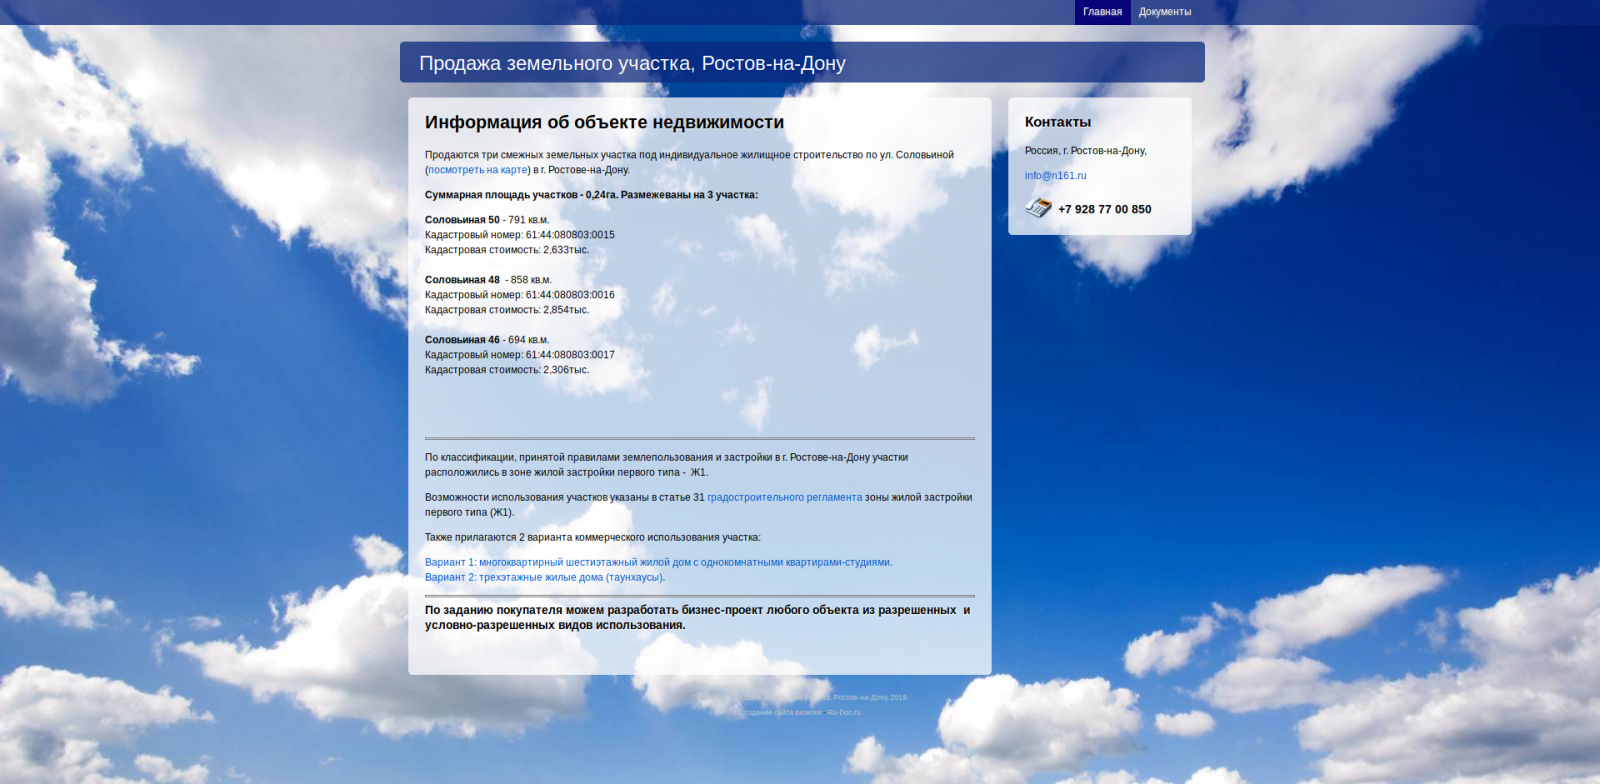
Task: Open the посмотреть на карте link
Action: 477,170
